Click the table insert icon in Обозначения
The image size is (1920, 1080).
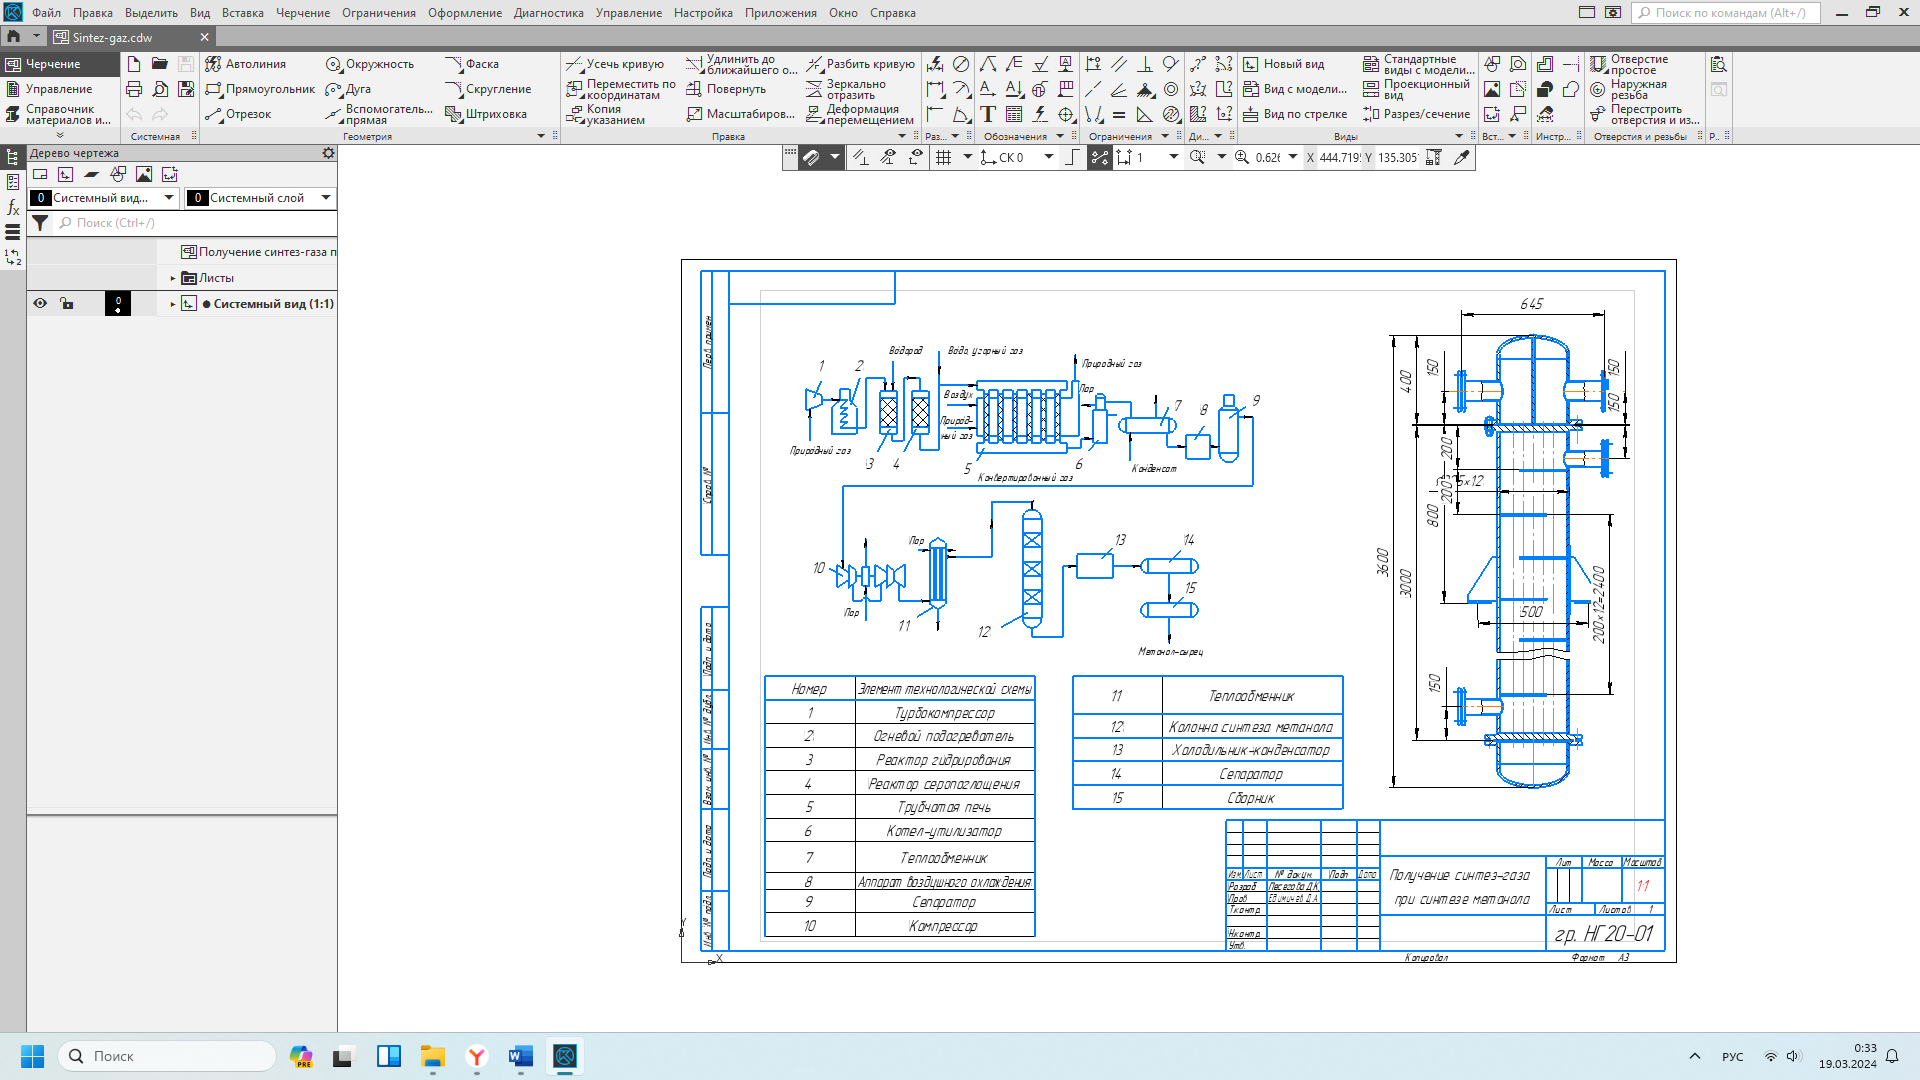[1014, 114]
